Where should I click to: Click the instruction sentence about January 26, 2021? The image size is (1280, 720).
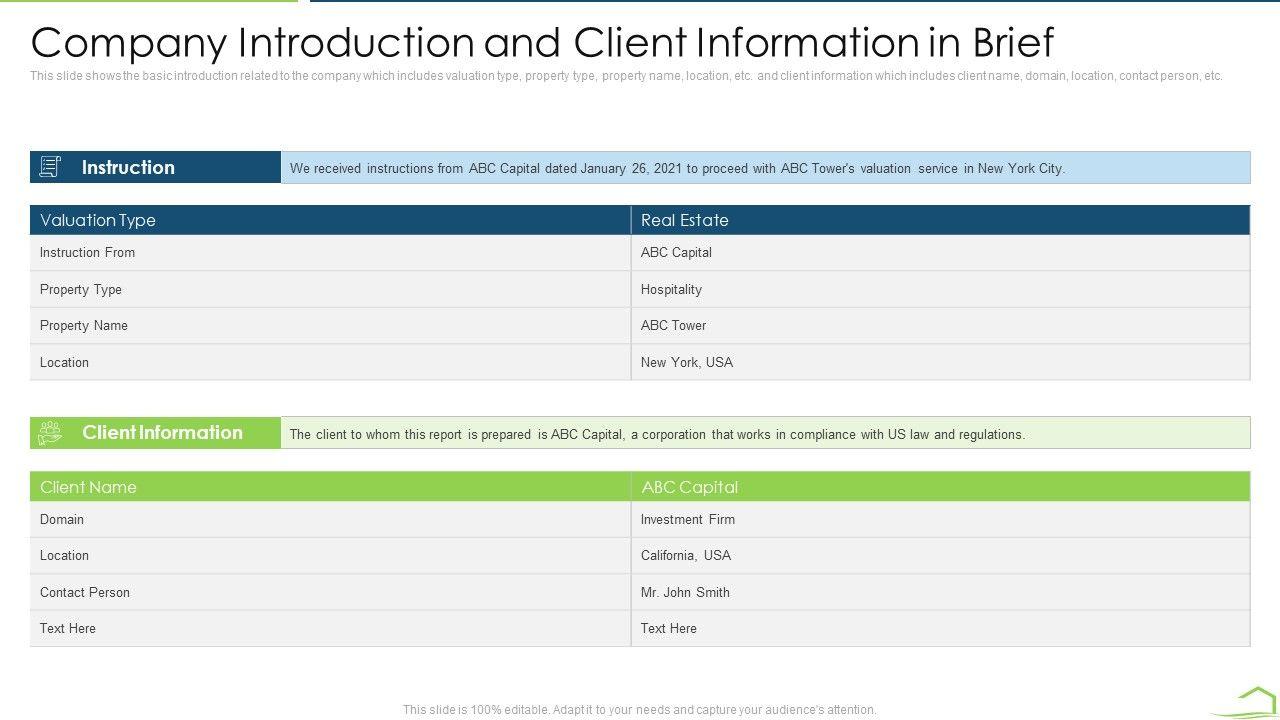click(677, 169)
